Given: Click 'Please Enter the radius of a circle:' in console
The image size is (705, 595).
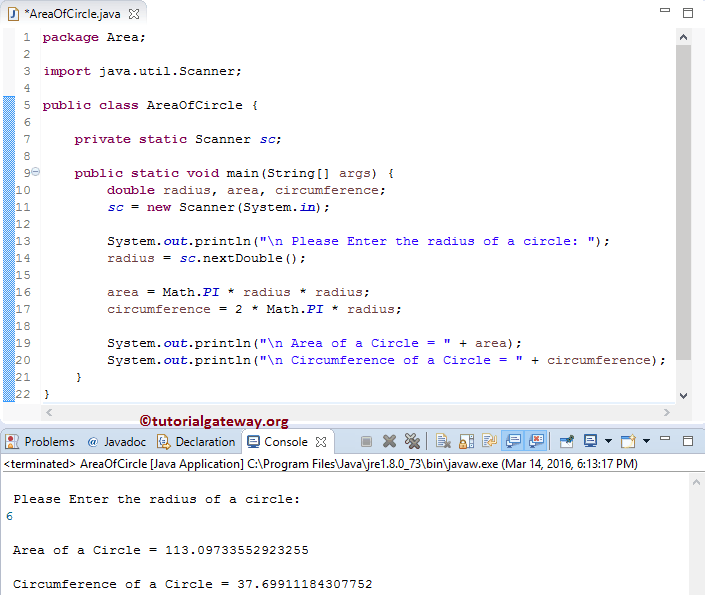Looking at the screenshot, I should (156, 499).
